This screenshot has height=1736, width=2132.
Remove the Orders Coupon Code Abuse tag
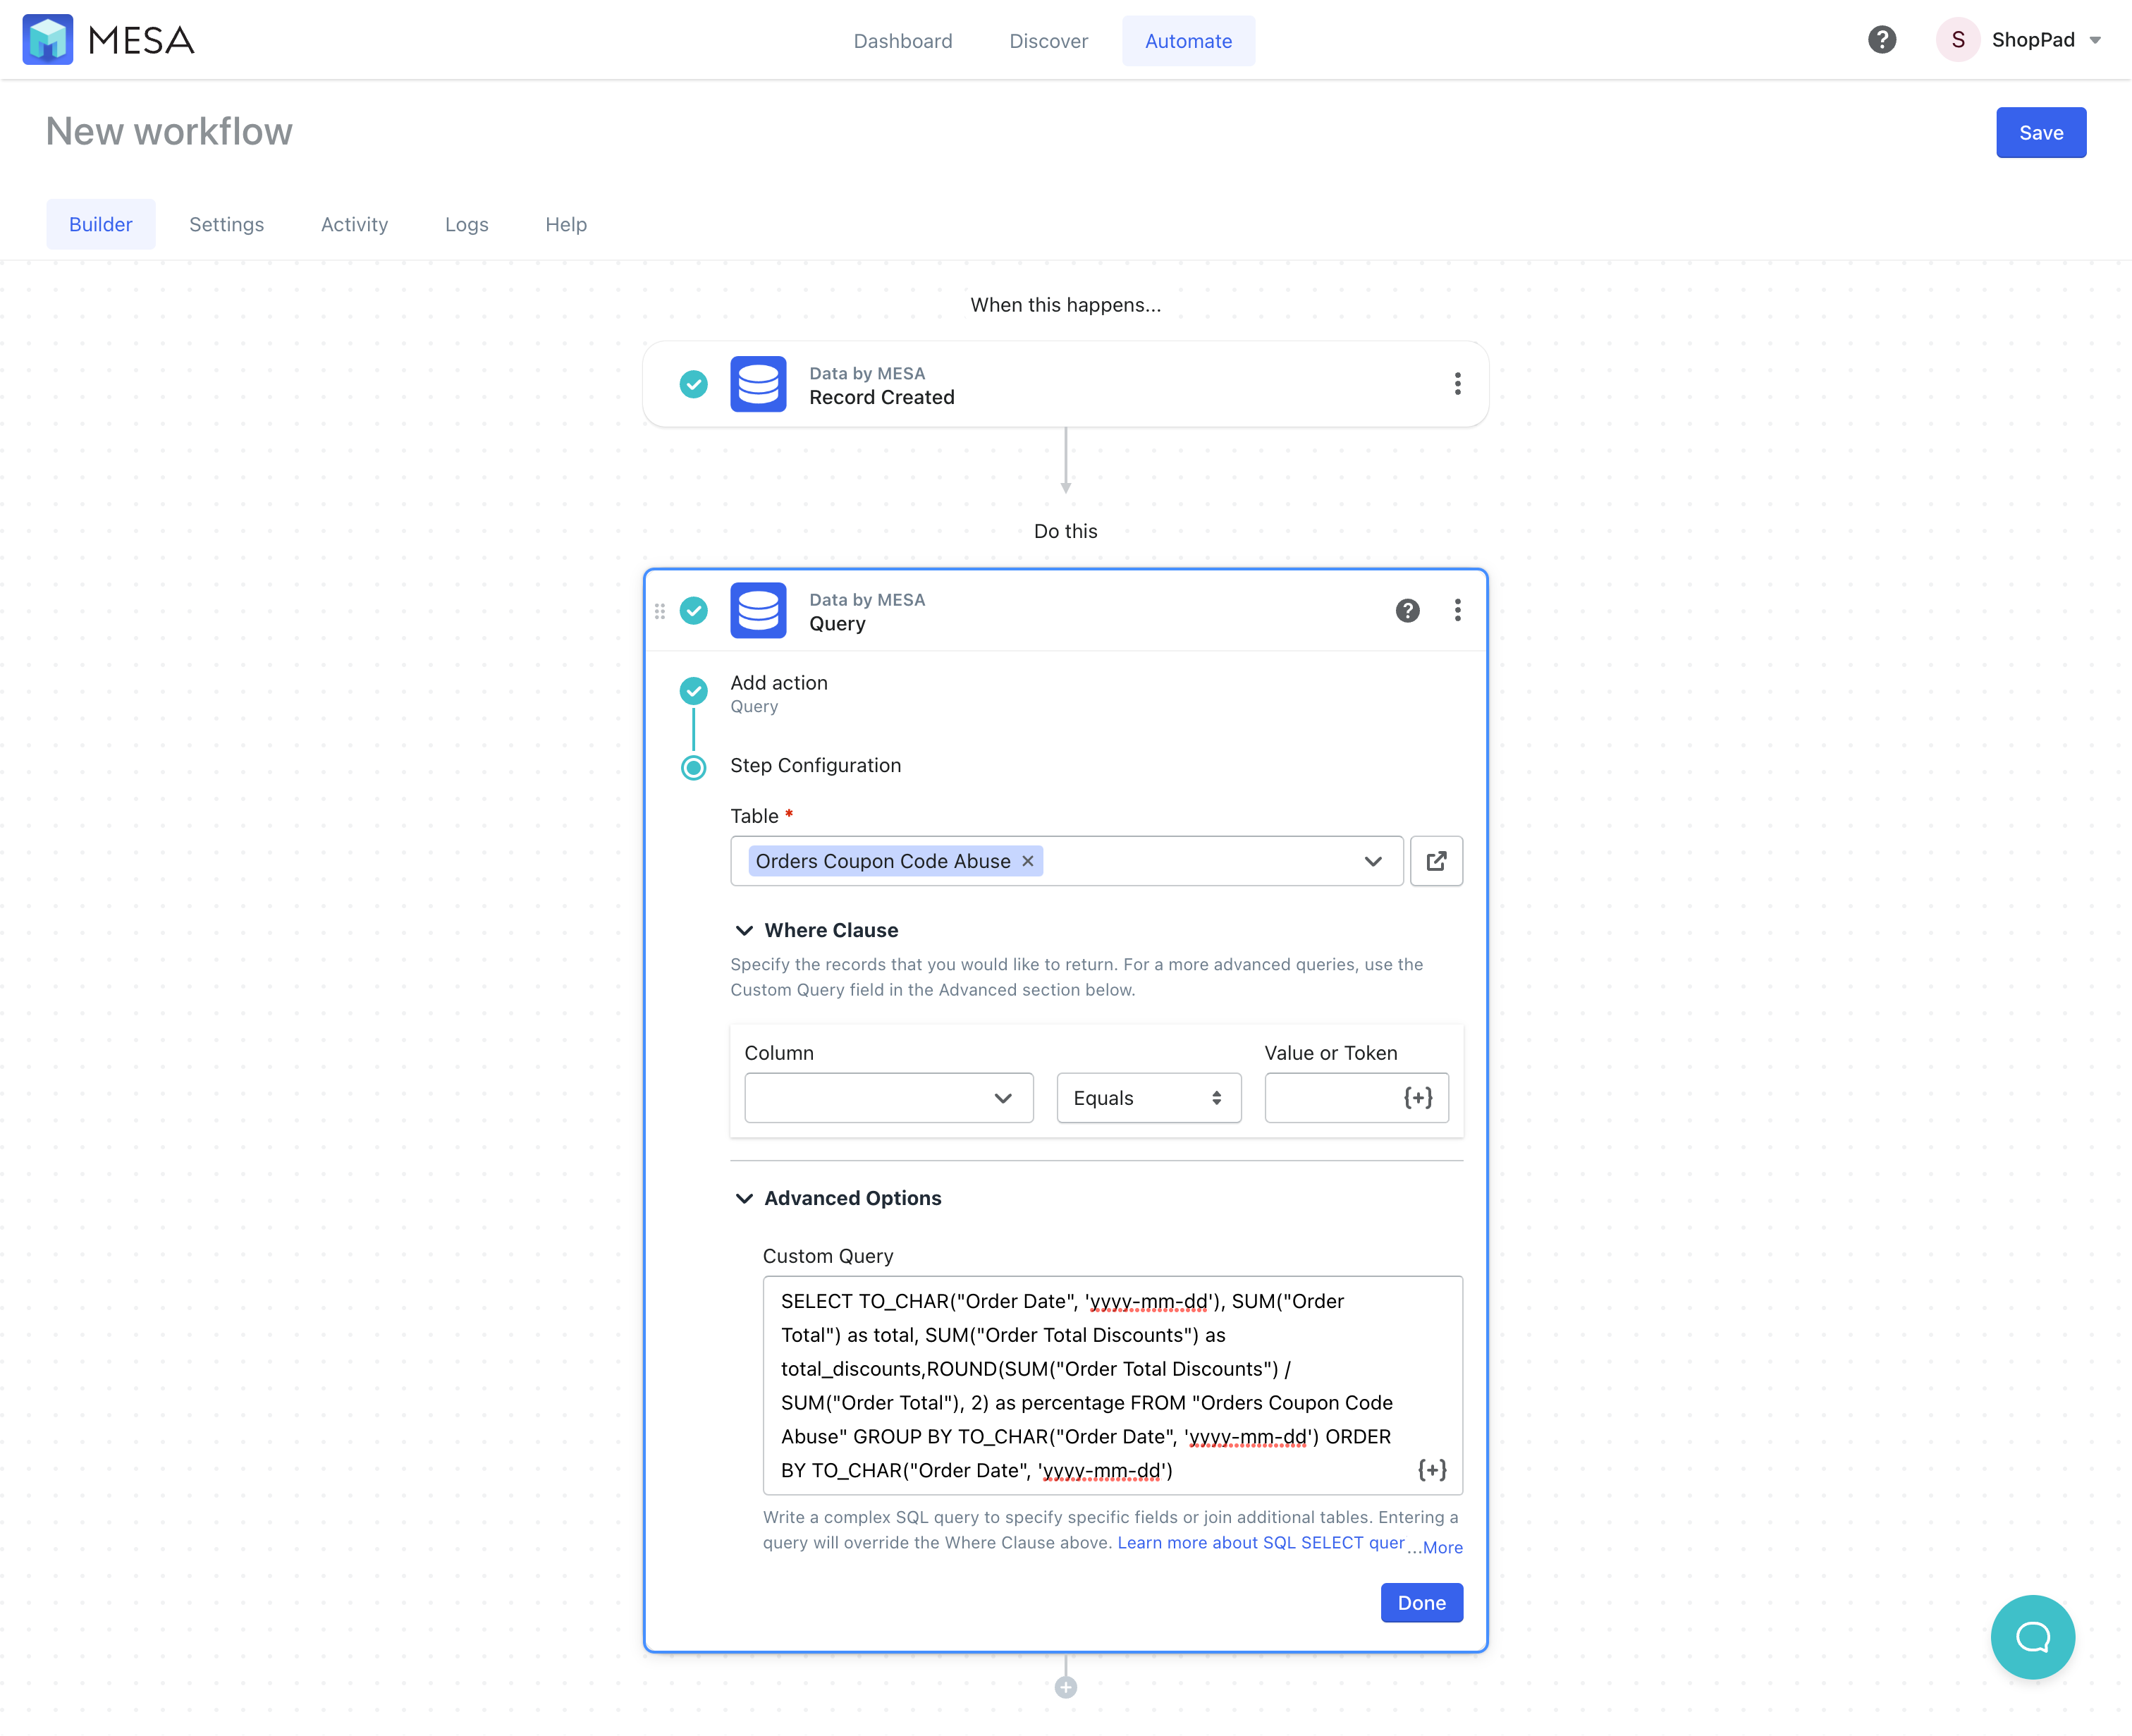pyautogui.click(x=1027, y=861)
